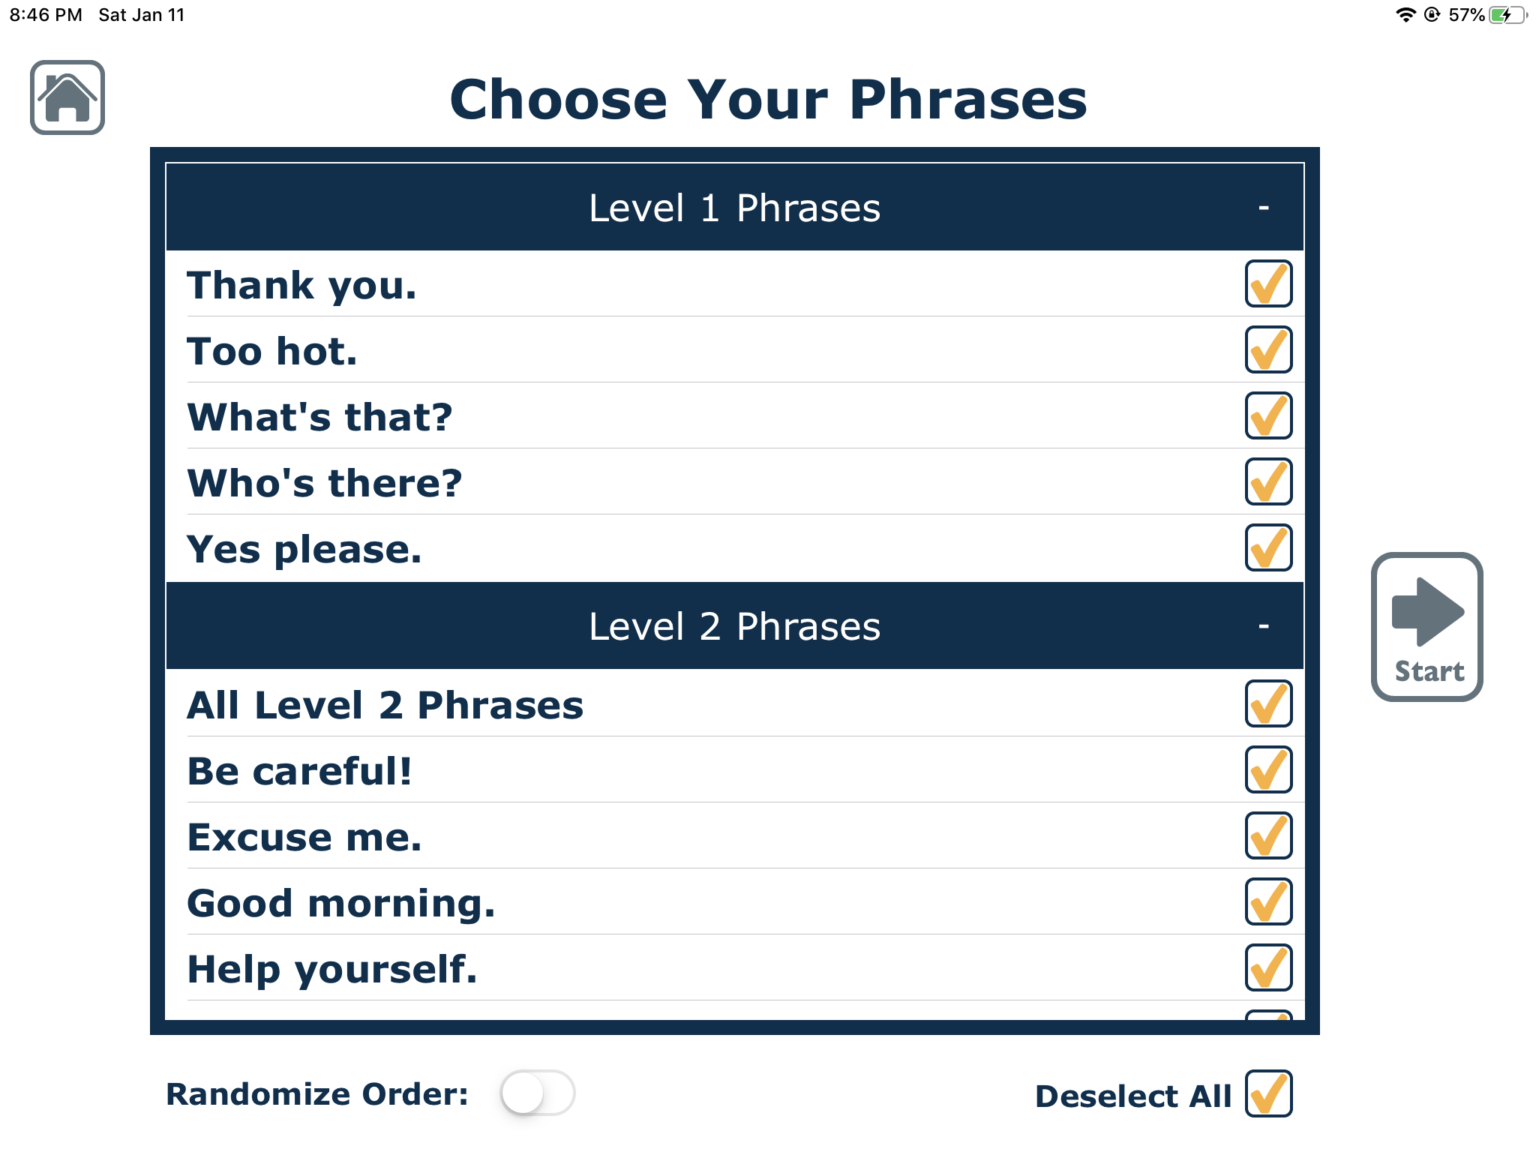Uncheck the 'Excuse me.' phrase
Screen dimensions: 1536x1152
click(1268, 836)
